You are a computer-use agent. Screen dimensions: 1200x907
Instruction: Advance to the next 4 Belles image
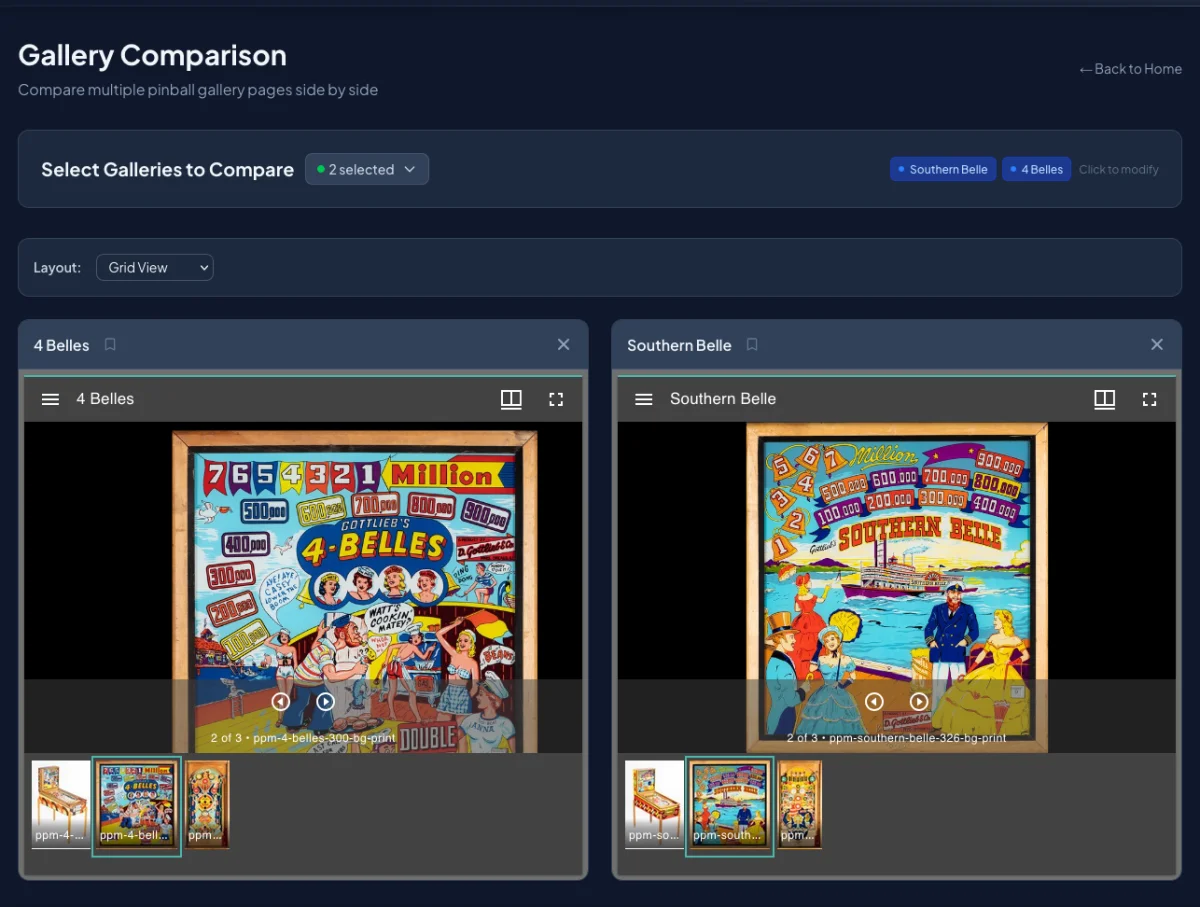pos(326,701)
